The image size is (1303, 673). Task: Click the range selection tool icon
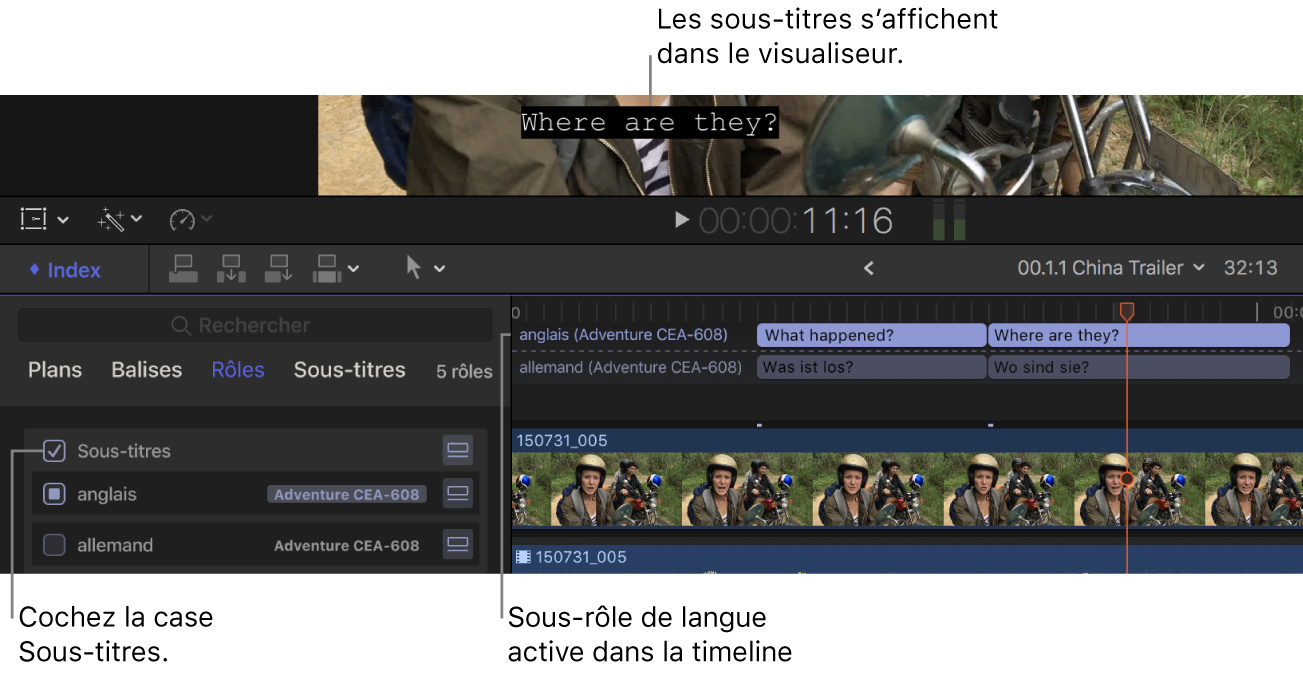34,219
